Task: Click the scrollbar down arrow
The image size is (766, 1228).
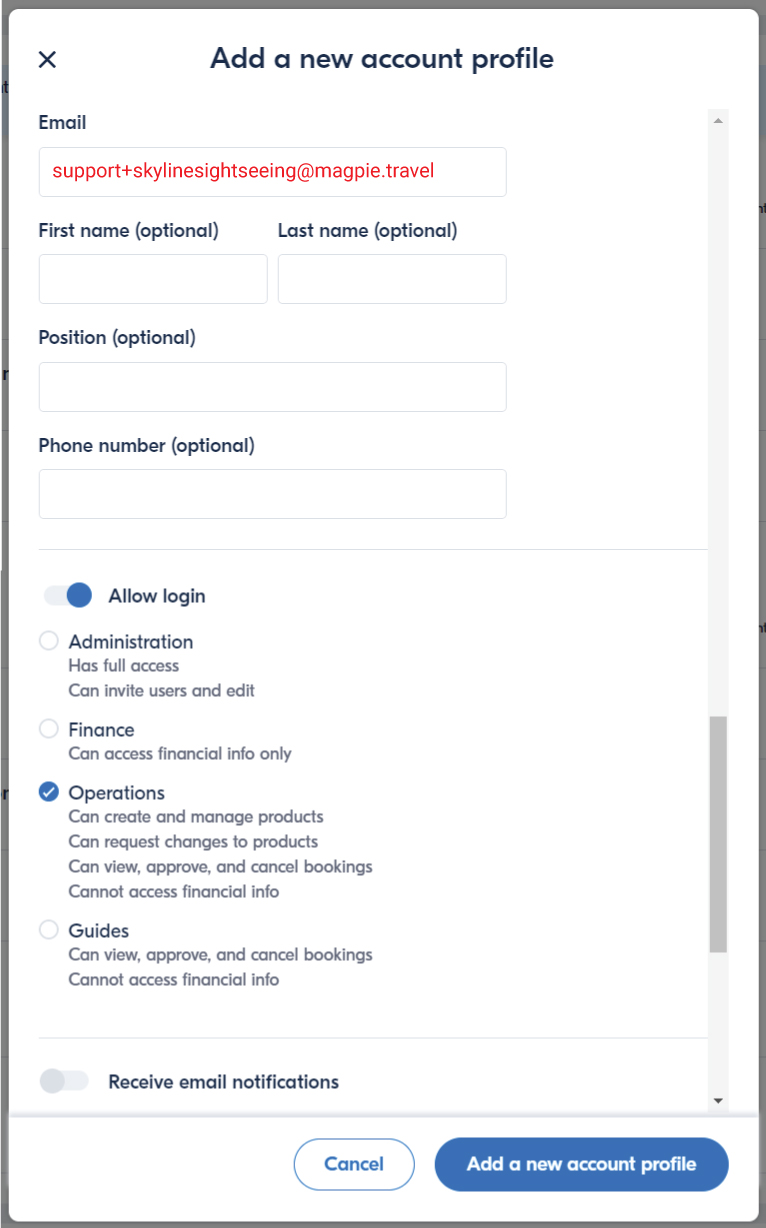Action: [x=717, y=1100]
